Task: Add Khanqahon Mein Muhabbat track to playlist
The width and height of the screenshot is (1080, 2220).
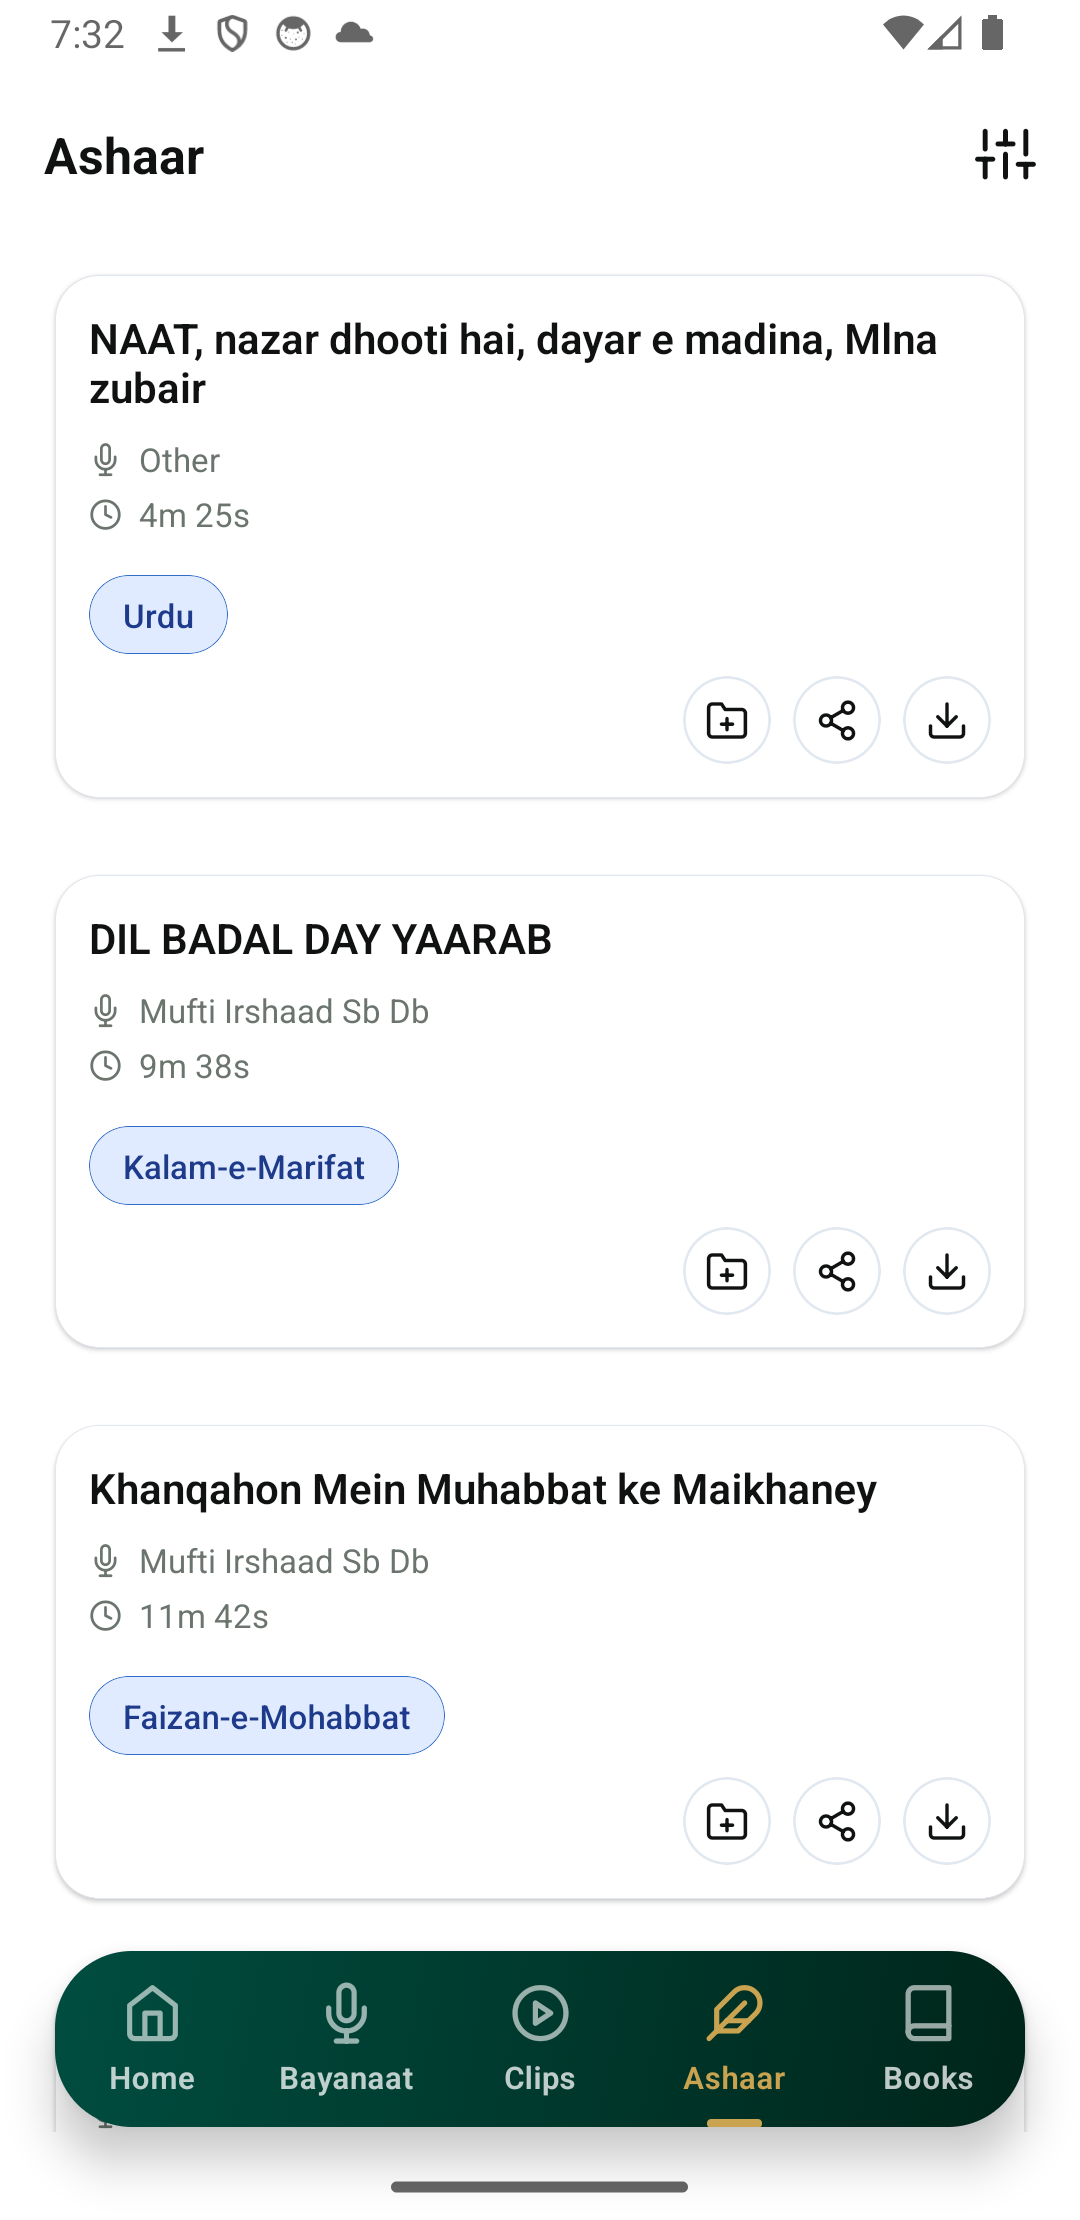Action: click(x=727, y=1821)
